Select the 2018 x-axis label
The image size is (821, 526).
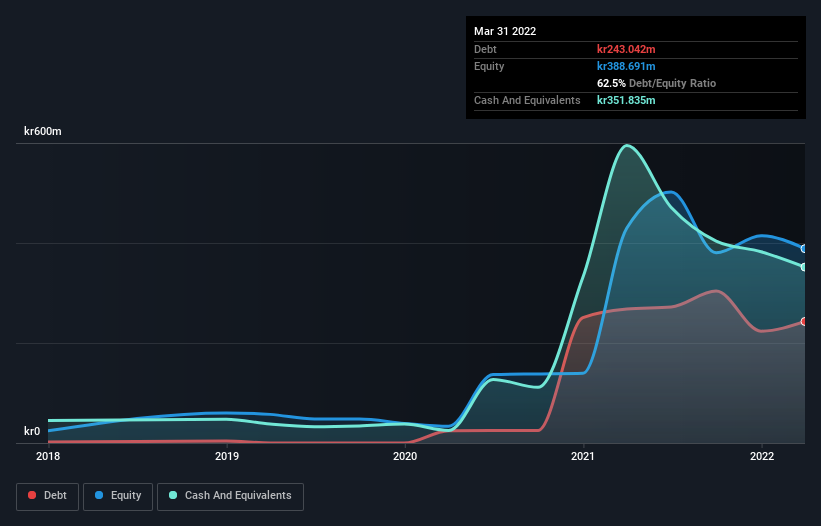48,456
